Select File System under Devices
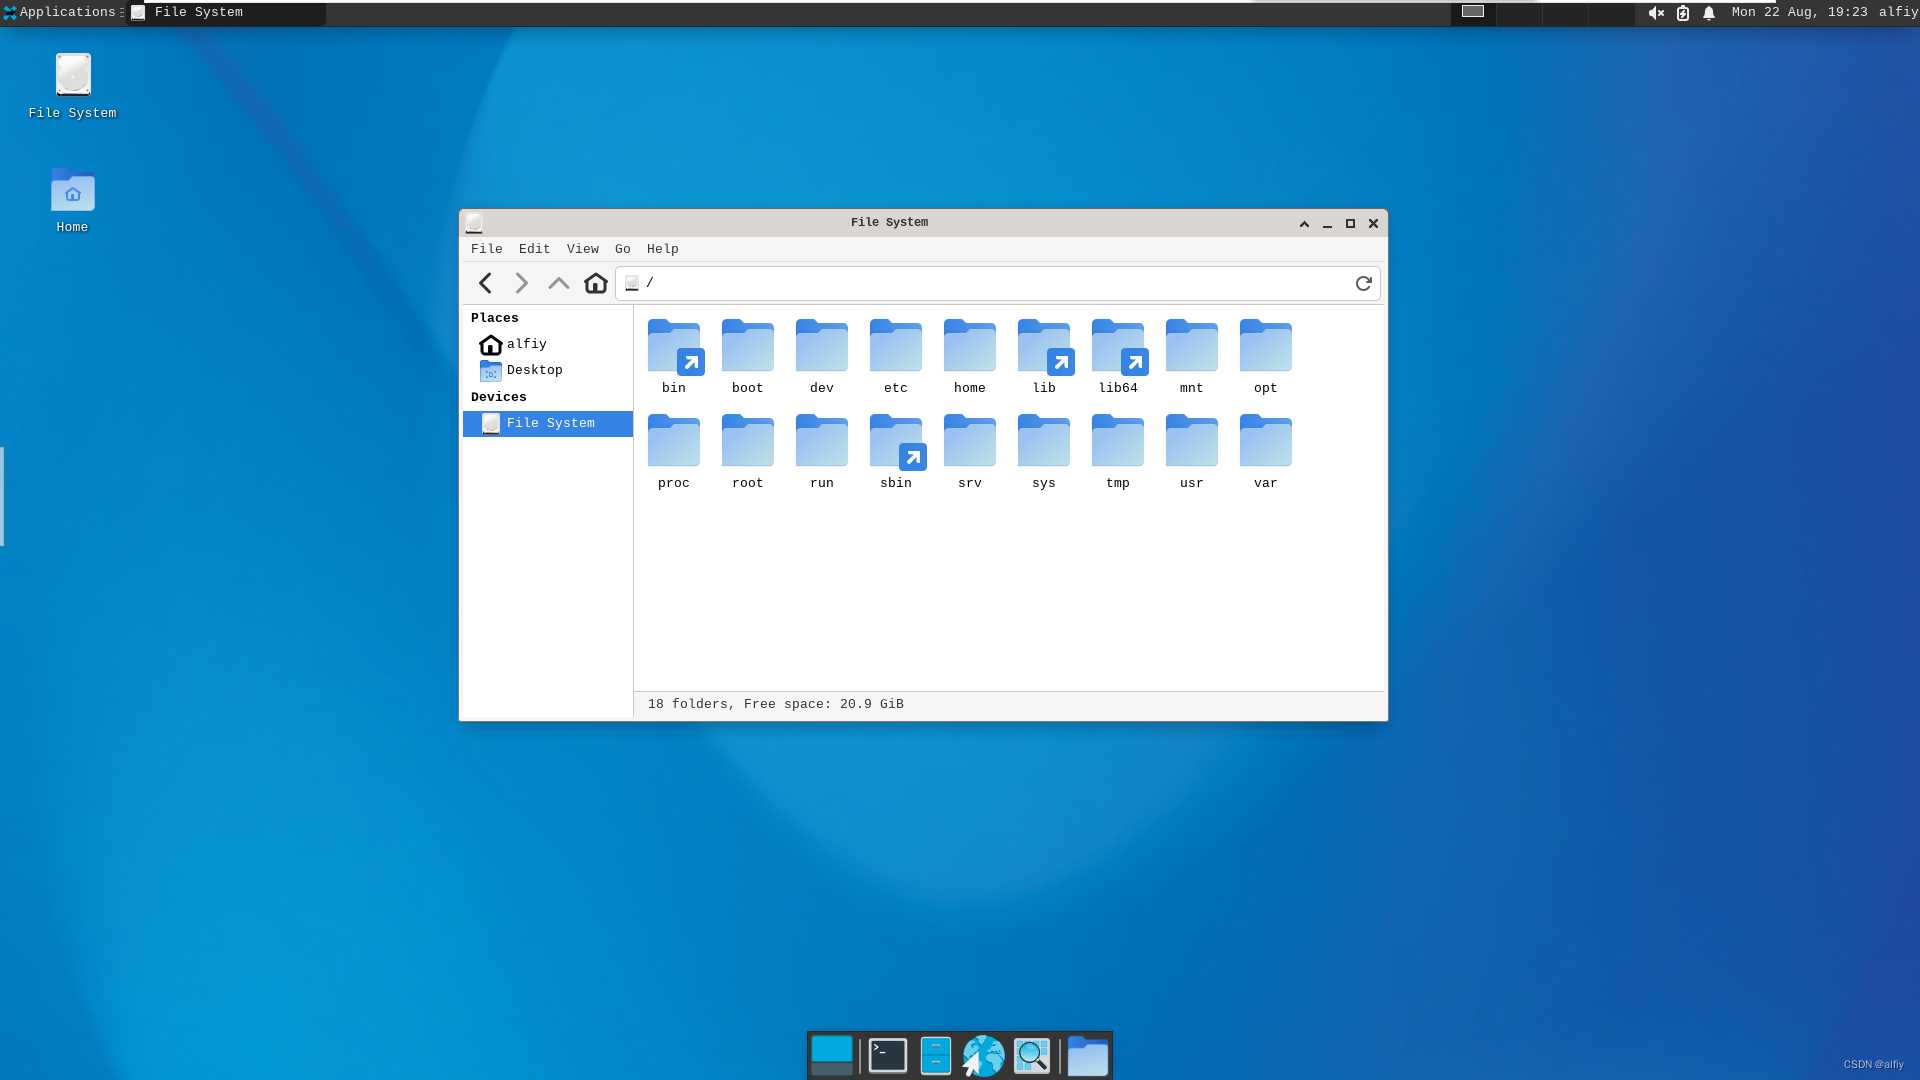This screenshot has width=1920, height=1080. [x=548, y=424]
